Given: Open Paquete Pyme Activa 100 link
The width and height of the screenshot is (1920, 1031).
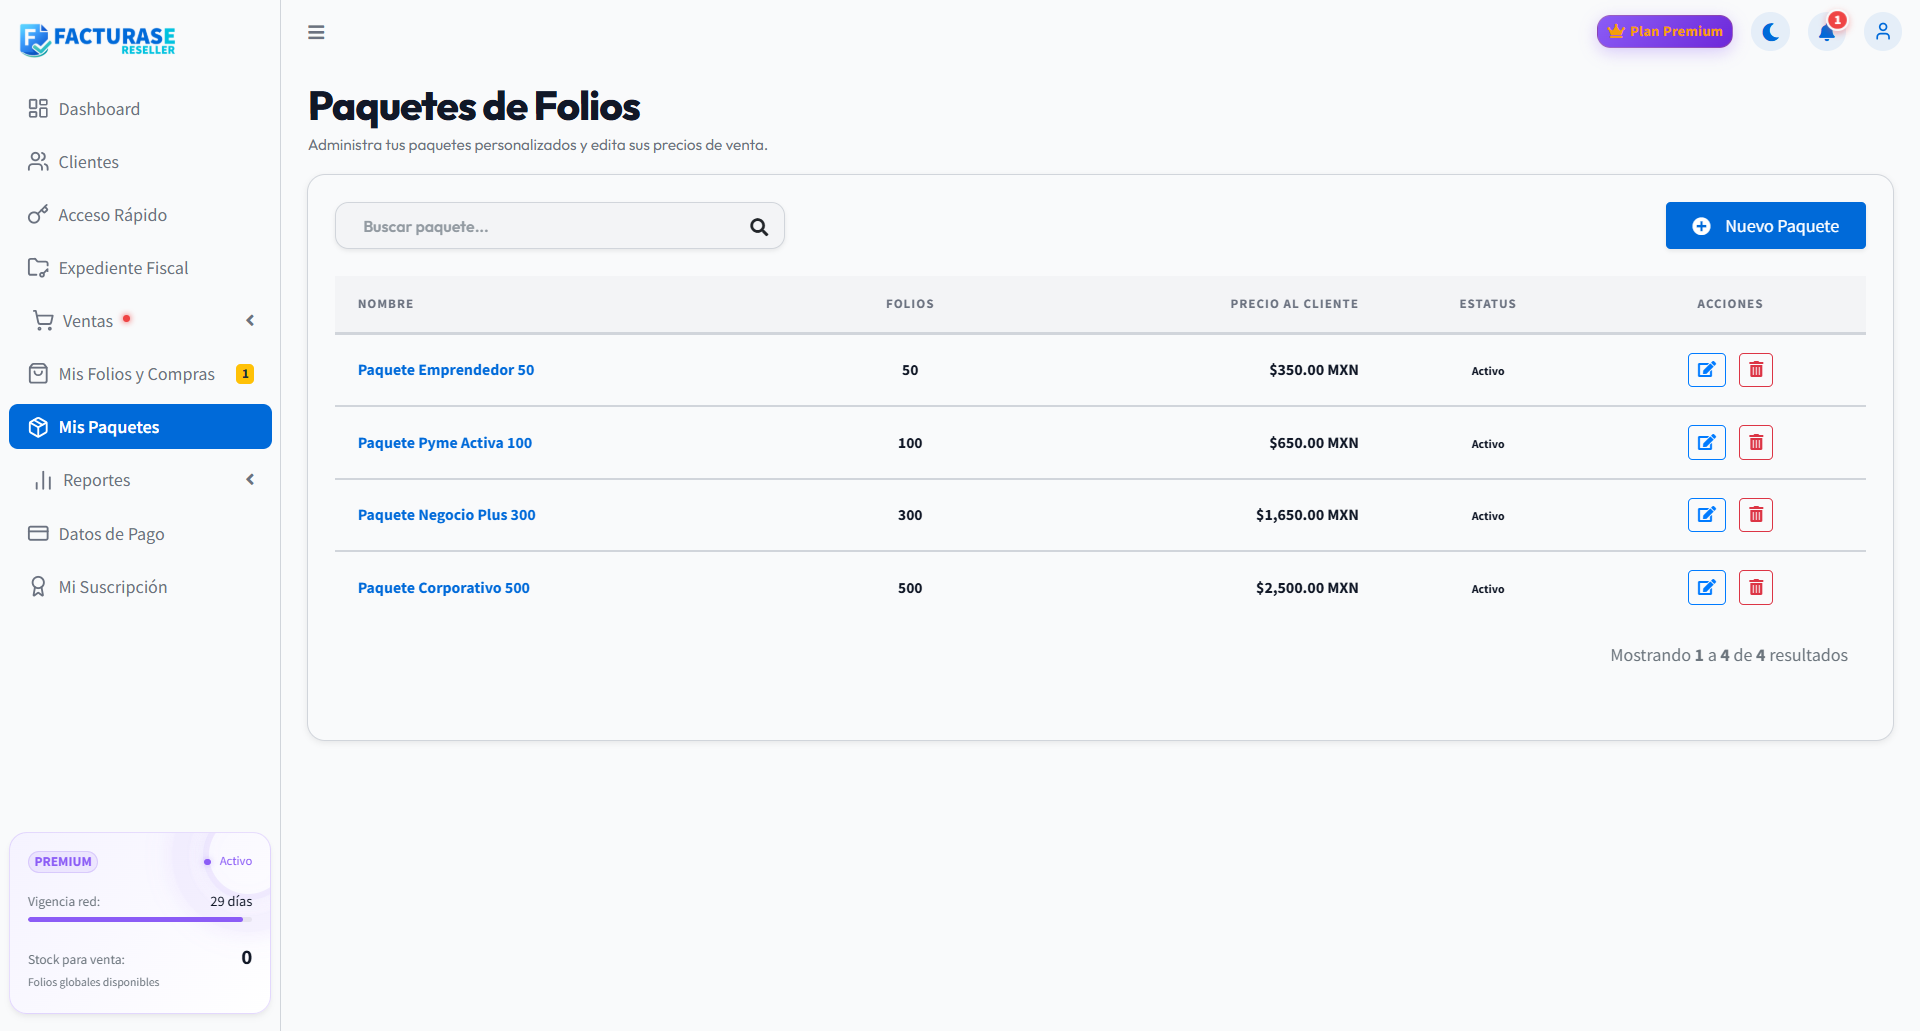Looking at the screenshot, I should [x=445, y=443].
